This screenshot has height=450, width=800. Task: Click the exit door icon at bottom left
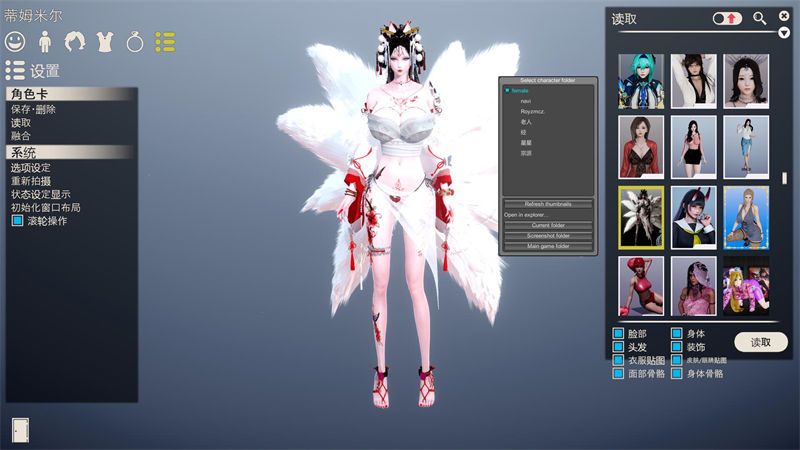pyautogui.click(x=20, y=428)
